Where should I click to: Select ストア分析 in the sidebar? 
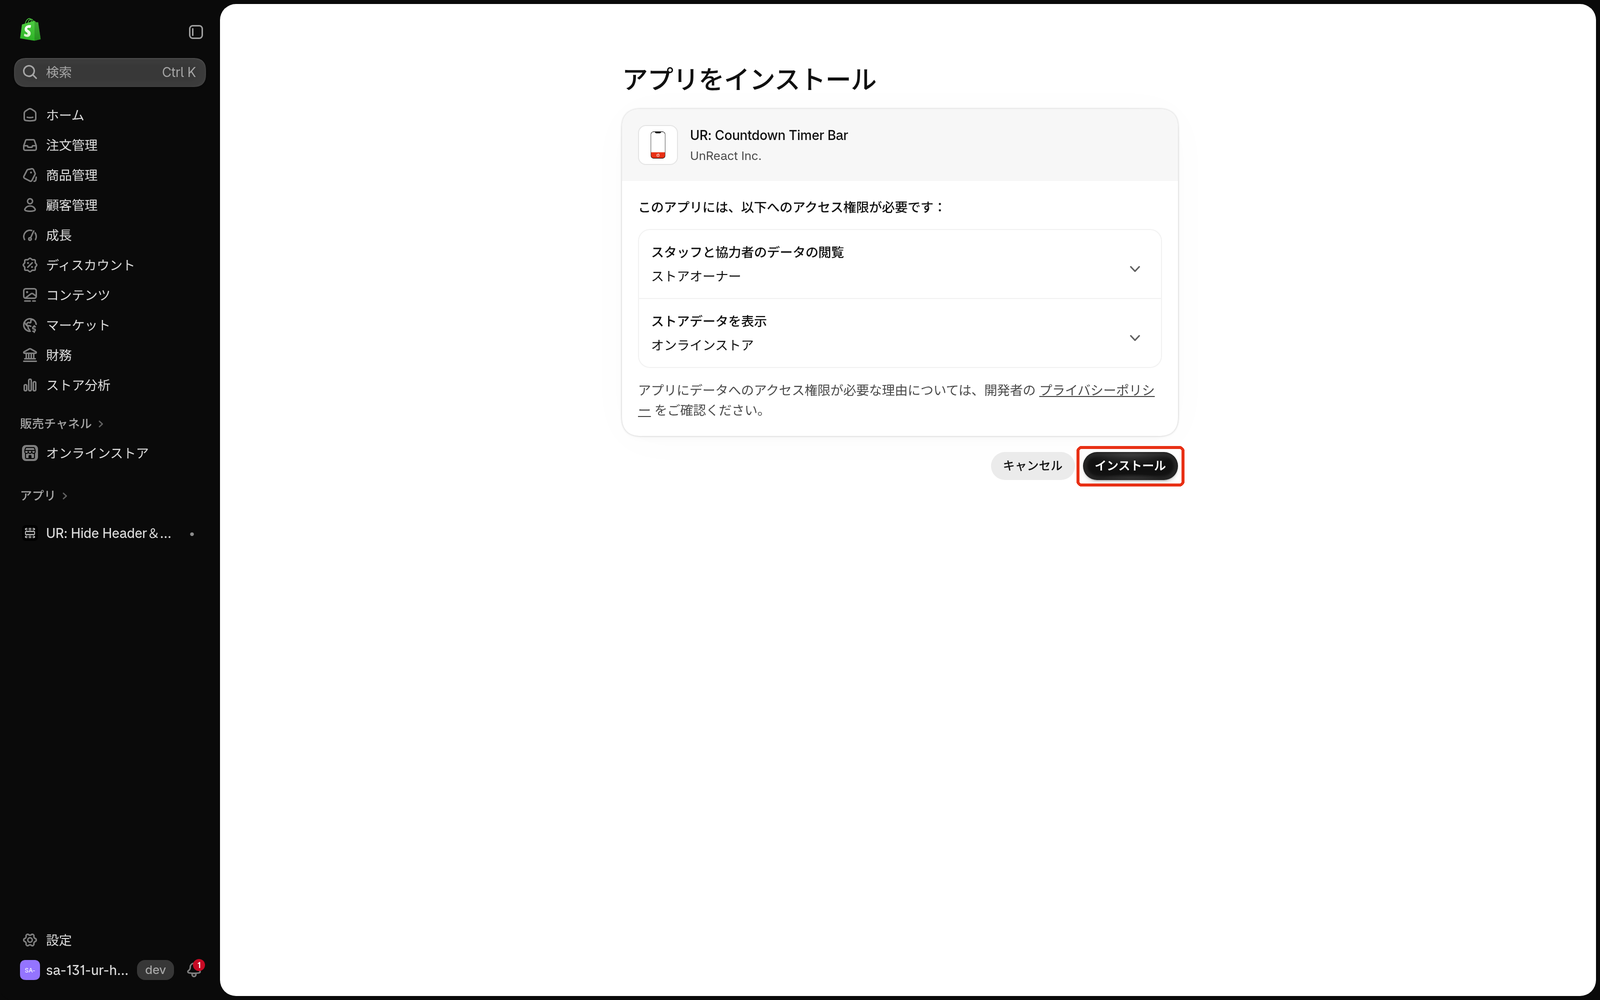click(x=110, y=385)
